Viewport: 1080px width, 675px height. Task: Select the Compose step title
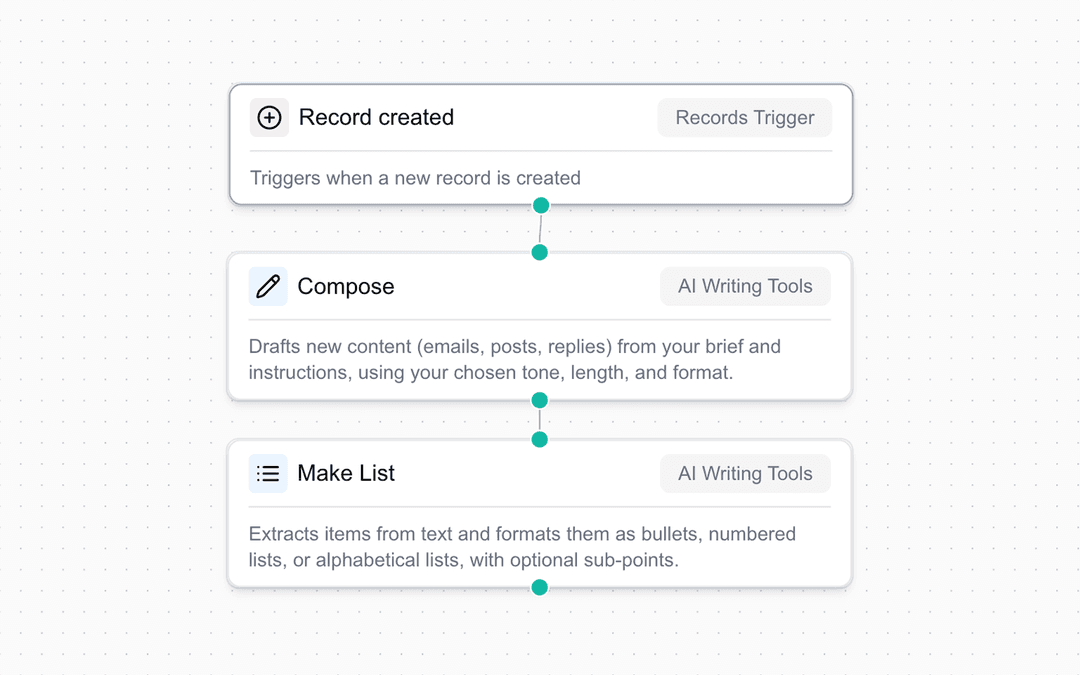click(346, 286)
